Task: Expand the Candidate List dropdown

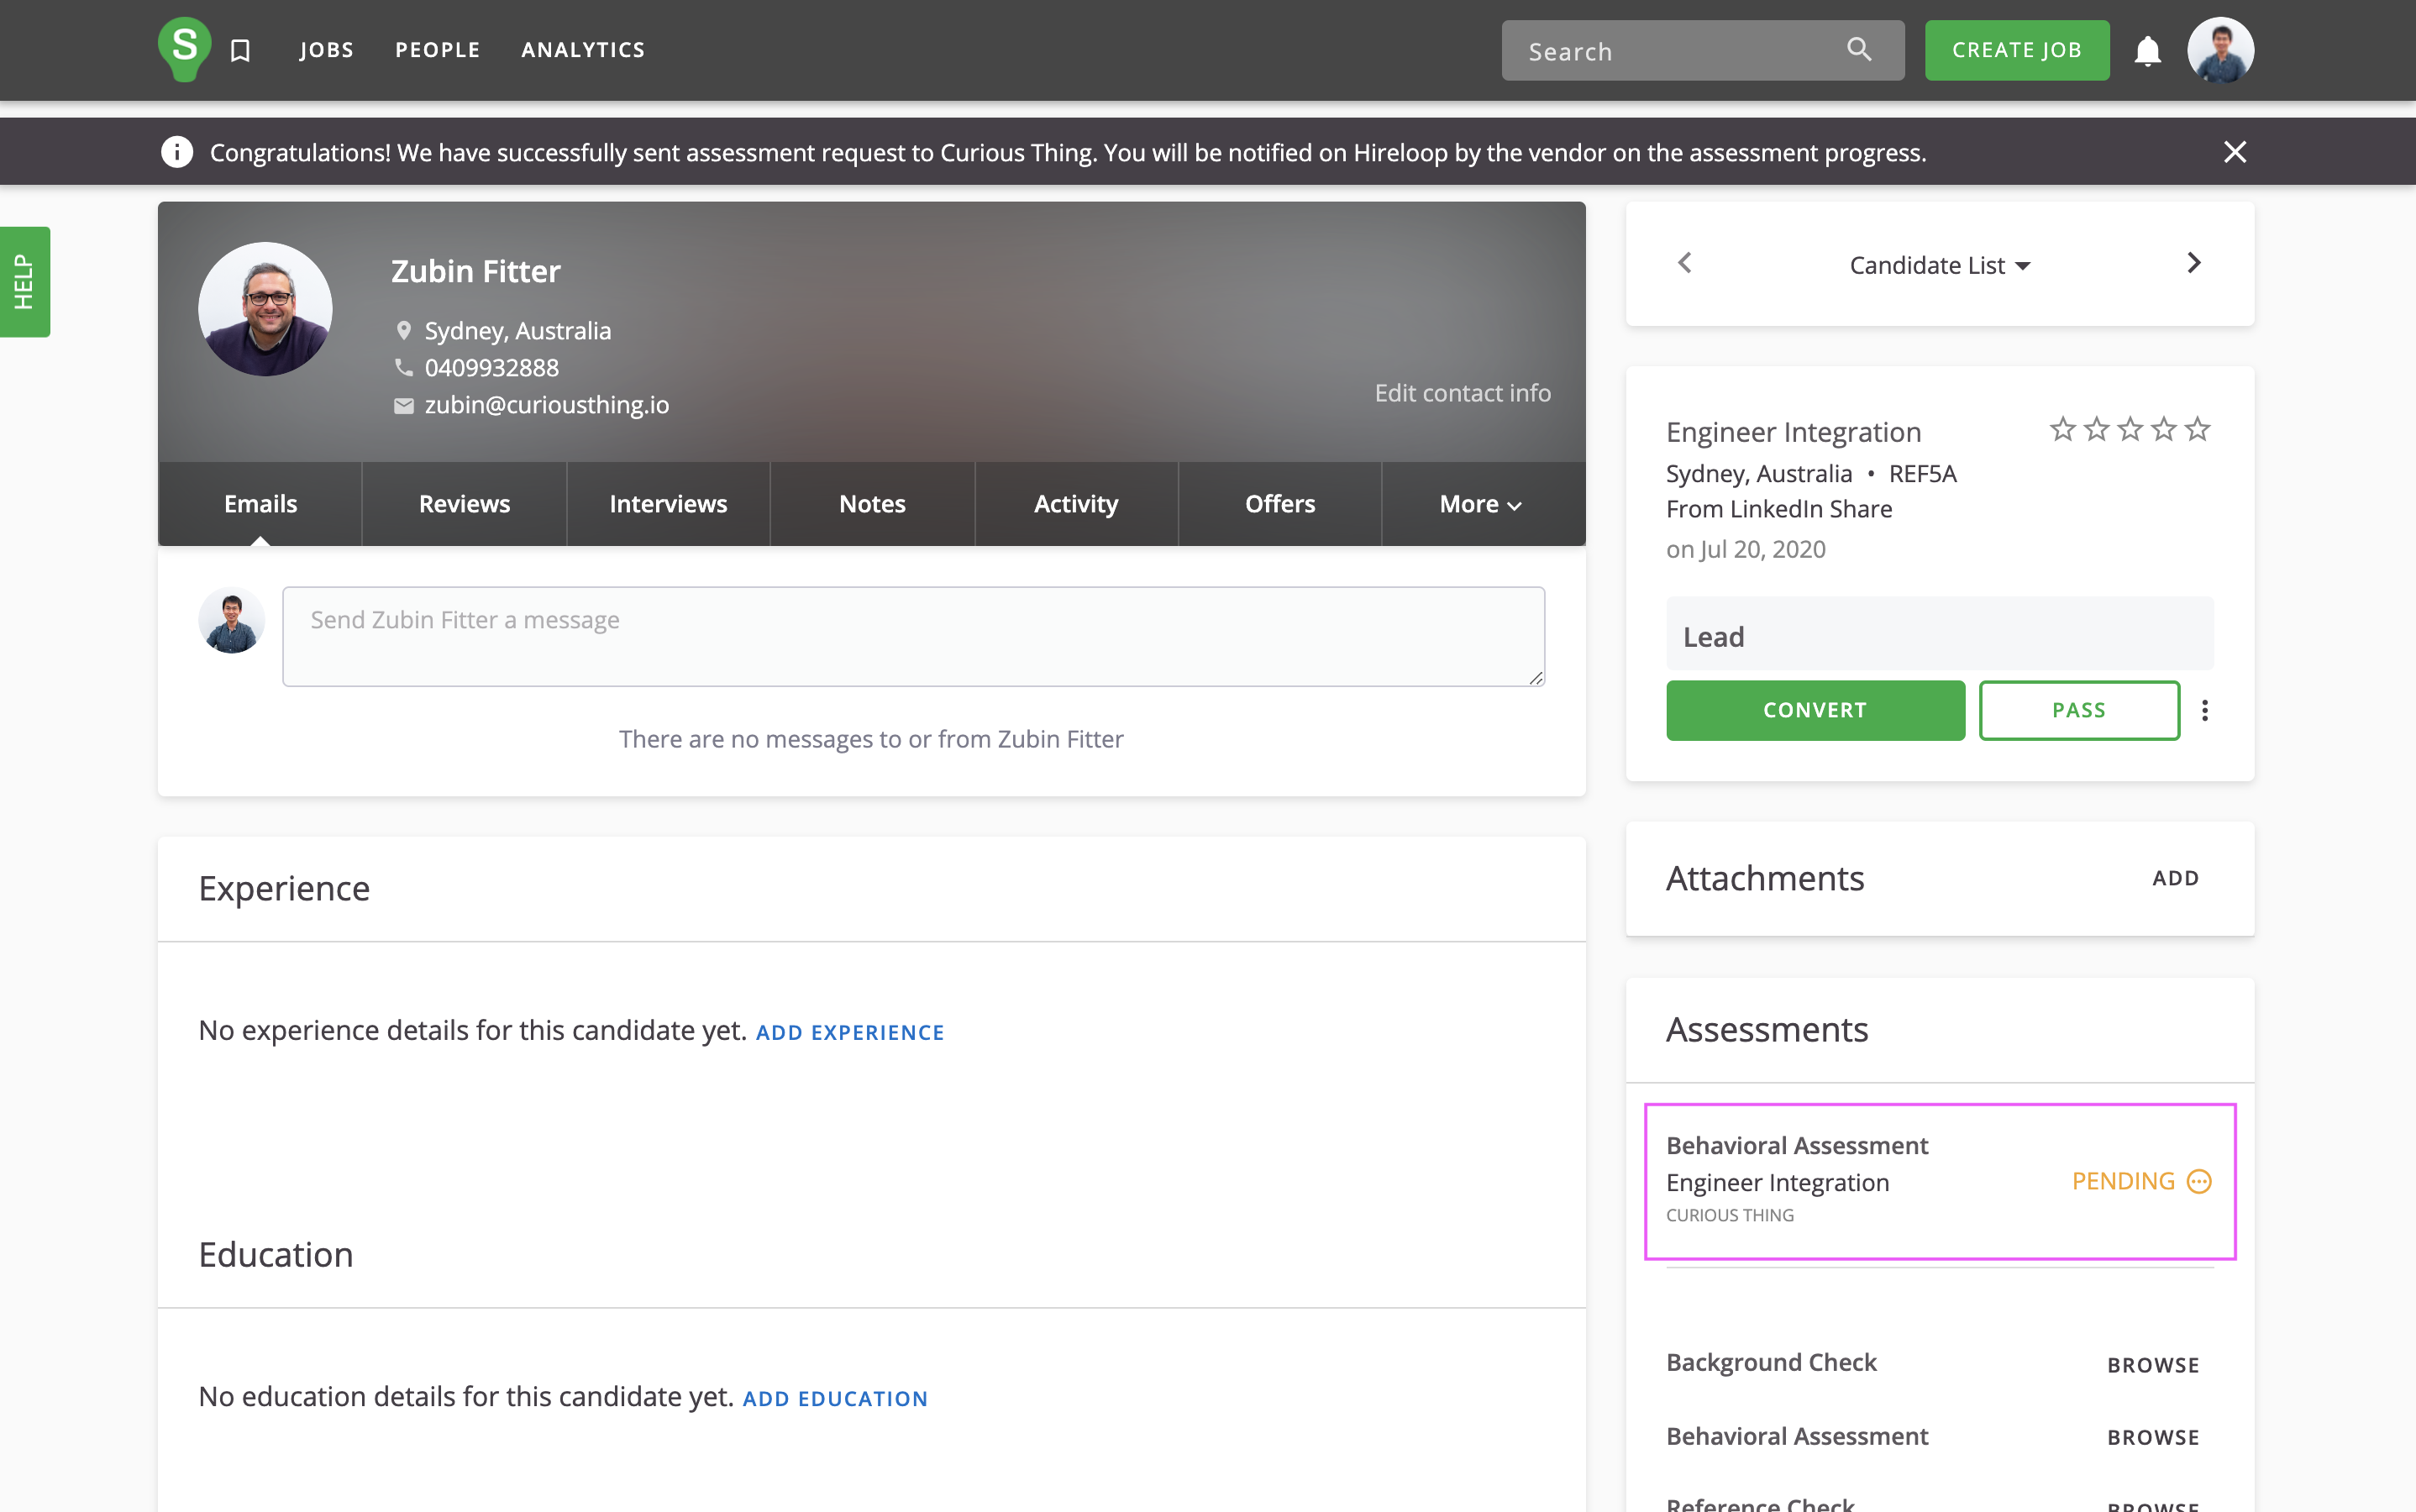Action: coord(1939,265)
